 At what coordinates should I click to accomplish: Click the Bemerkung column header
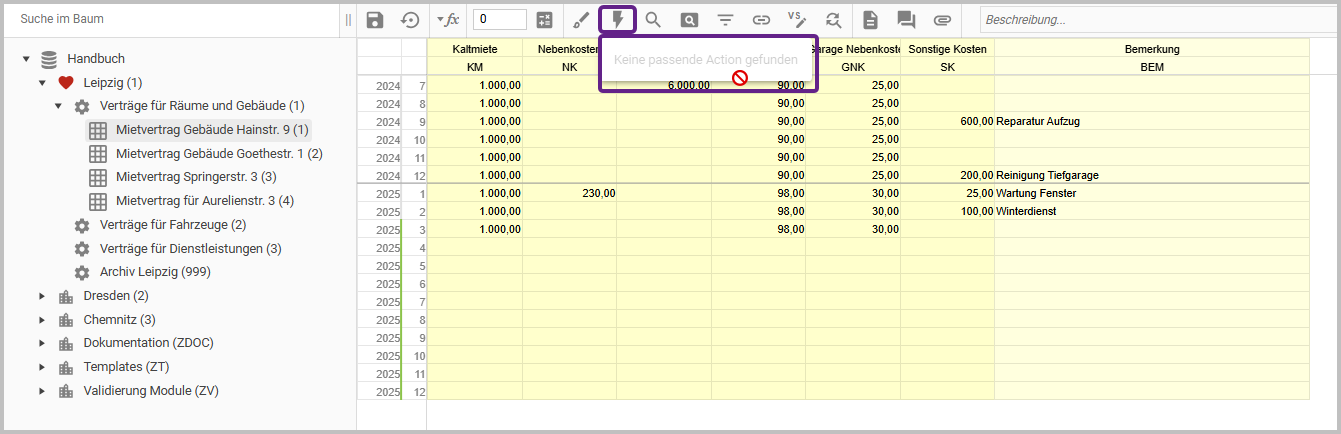coord(1151,49)
